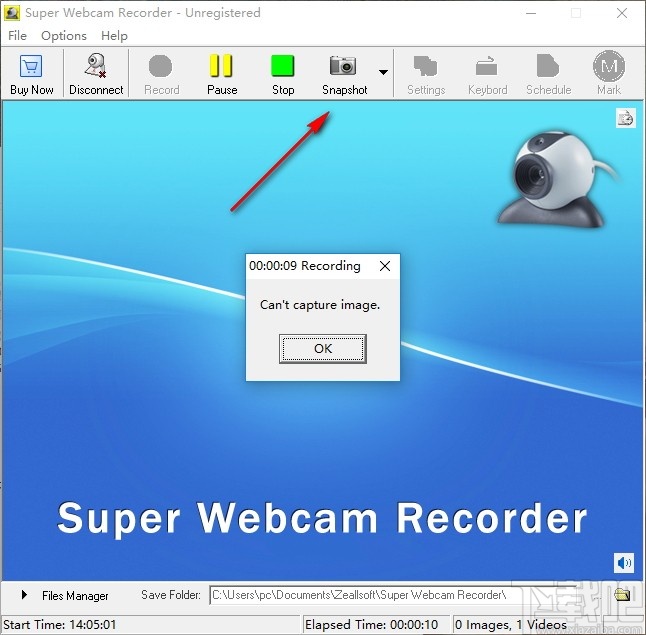
Task: Open the Snapshot dropdown arrow
Action: [x=383, y=72]
